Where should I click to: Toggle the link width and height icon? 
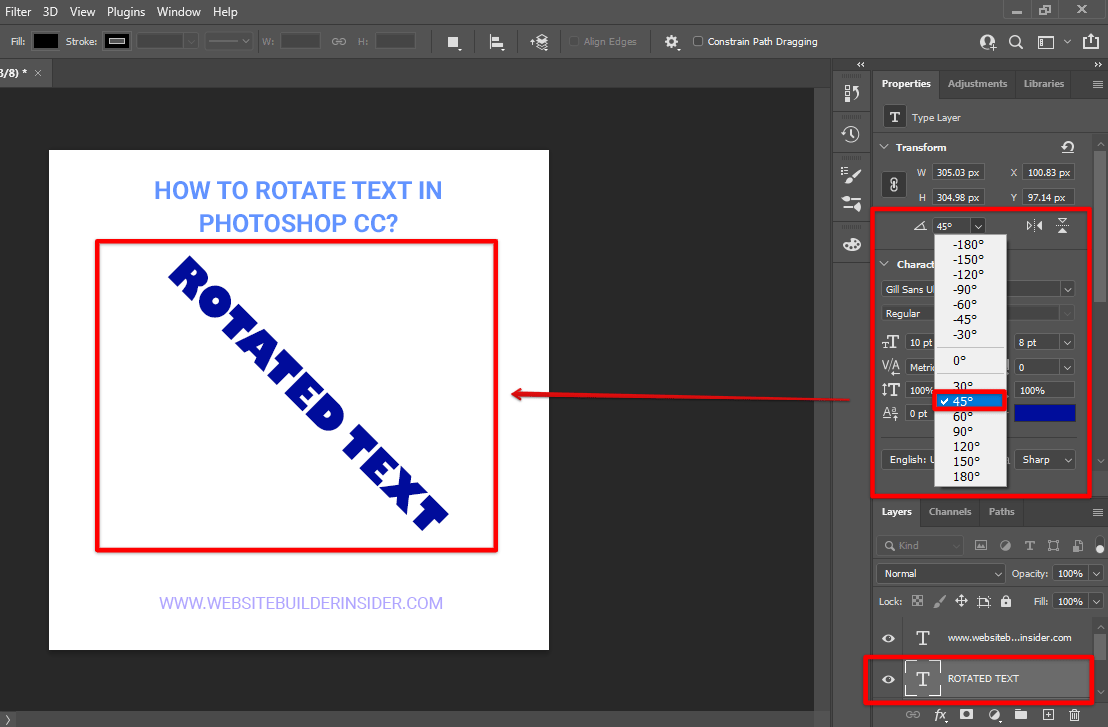894,184
